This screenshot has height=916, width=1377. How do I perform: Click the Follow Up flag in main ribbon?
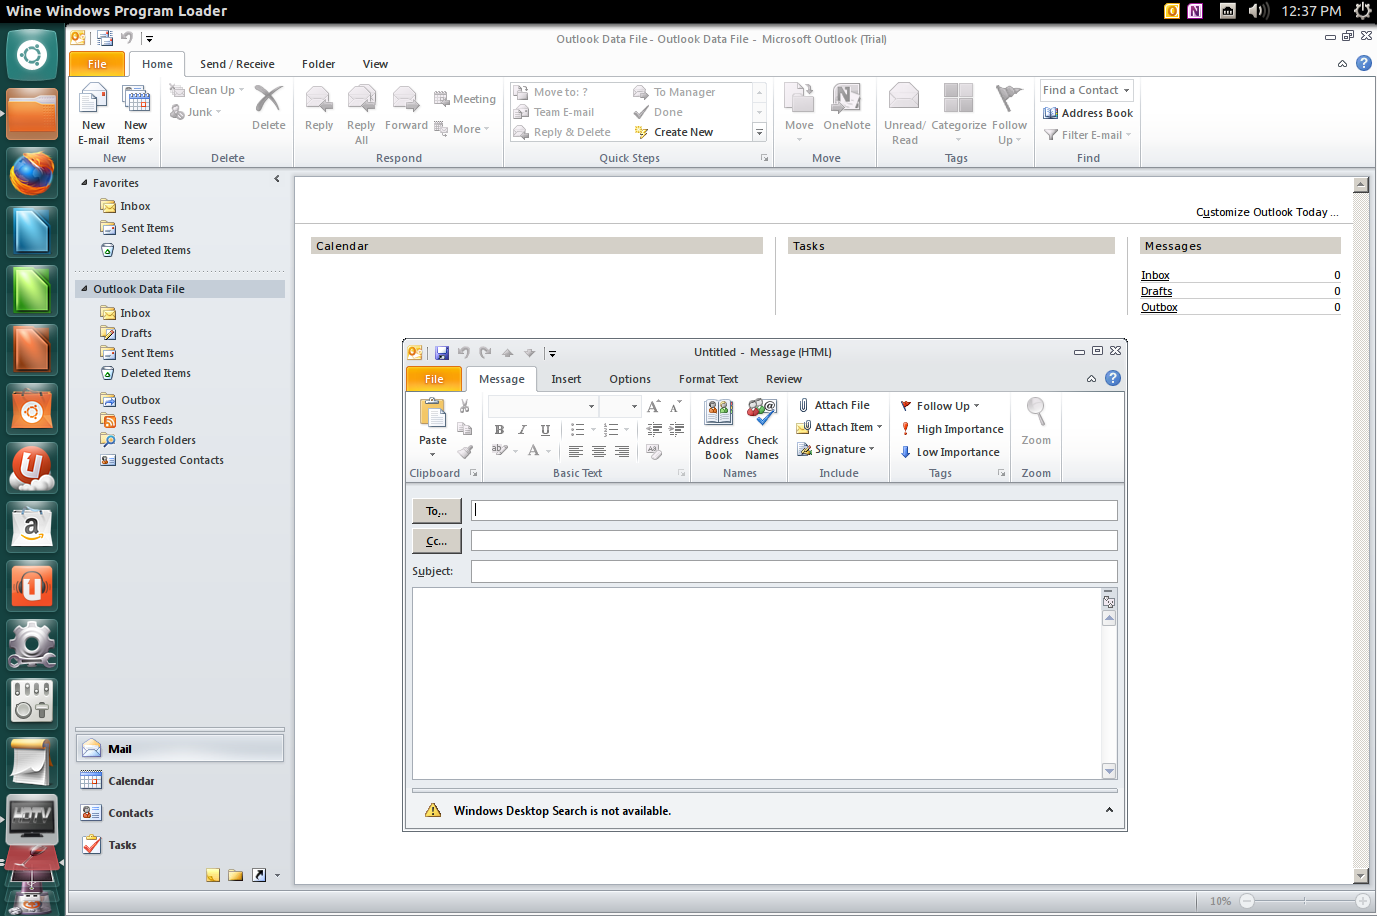pyautogui.click(x=1009, y=98)
